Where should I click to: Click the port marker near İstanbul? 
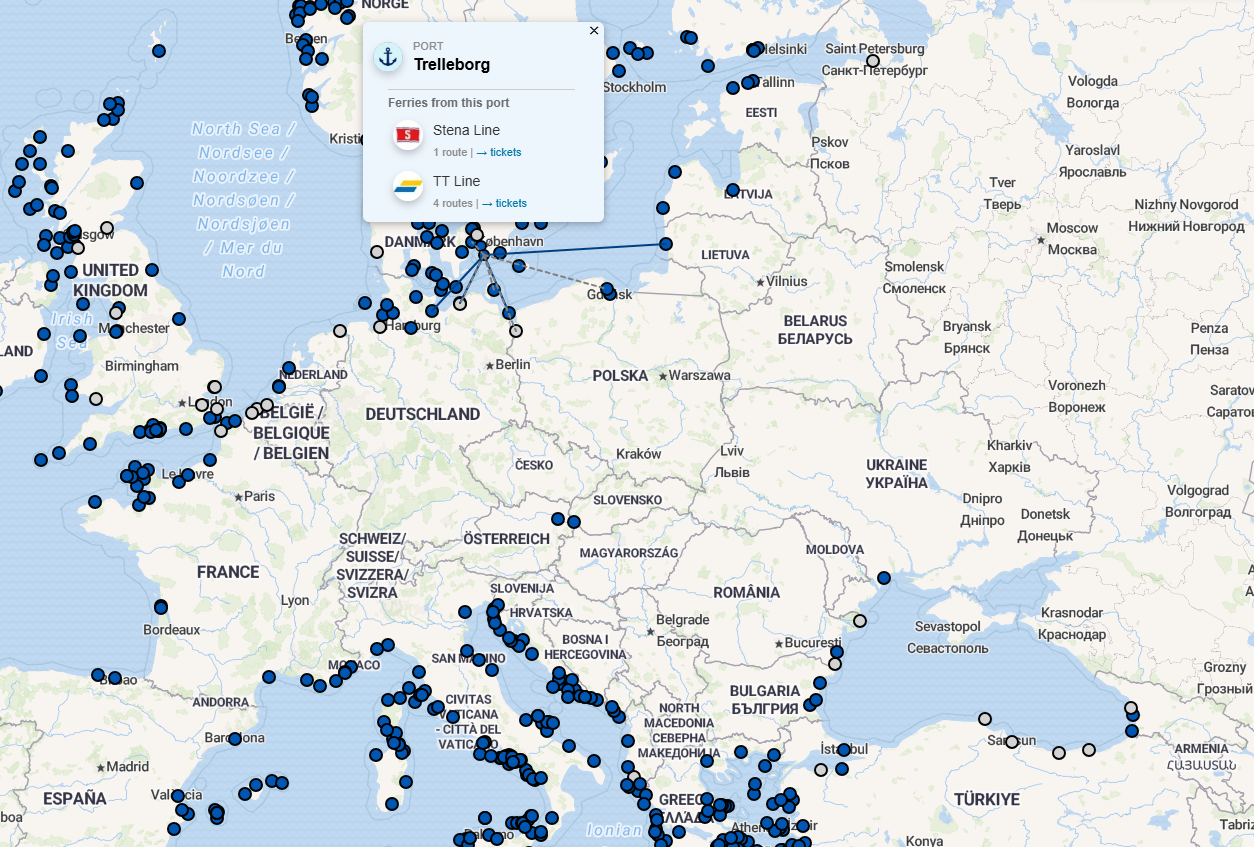(844, 750)
